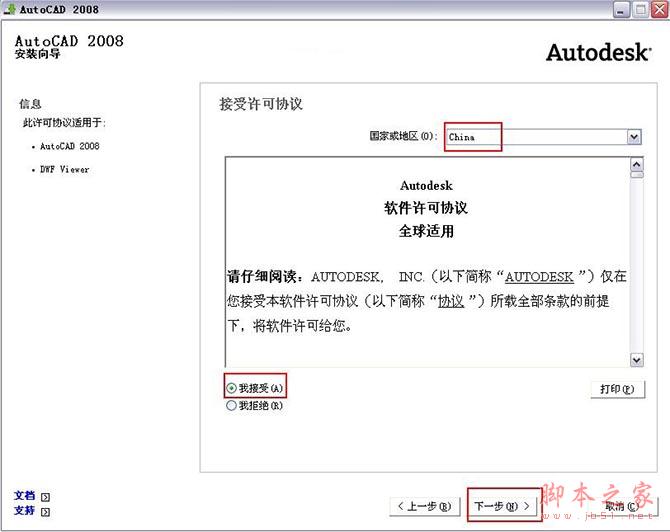Click the underlined '协议' text in agreement
Image resolution: width=670 pixels, height=532 pixels.
click(451, 302)
